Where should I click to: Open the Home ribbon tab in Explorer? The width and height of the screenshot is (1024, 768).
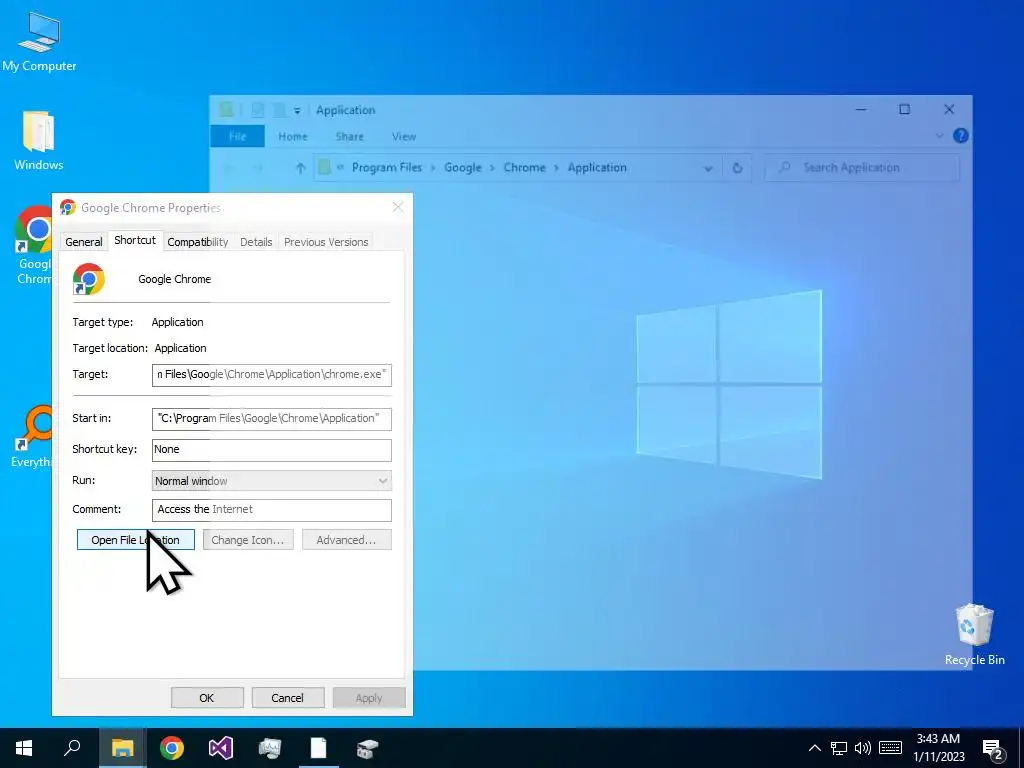pos(293,136)
